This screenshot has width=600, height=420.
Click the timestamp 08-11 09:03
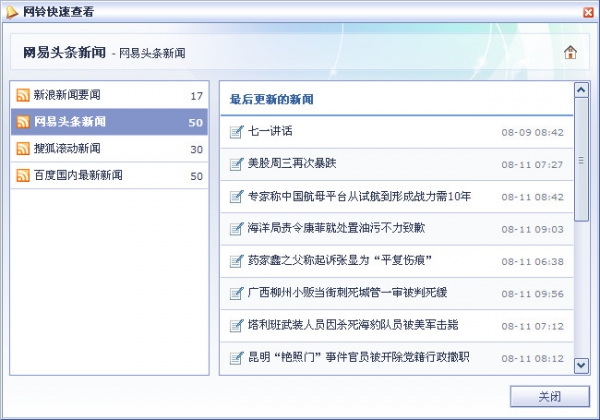pyautogui.click(x=532, y=230)
